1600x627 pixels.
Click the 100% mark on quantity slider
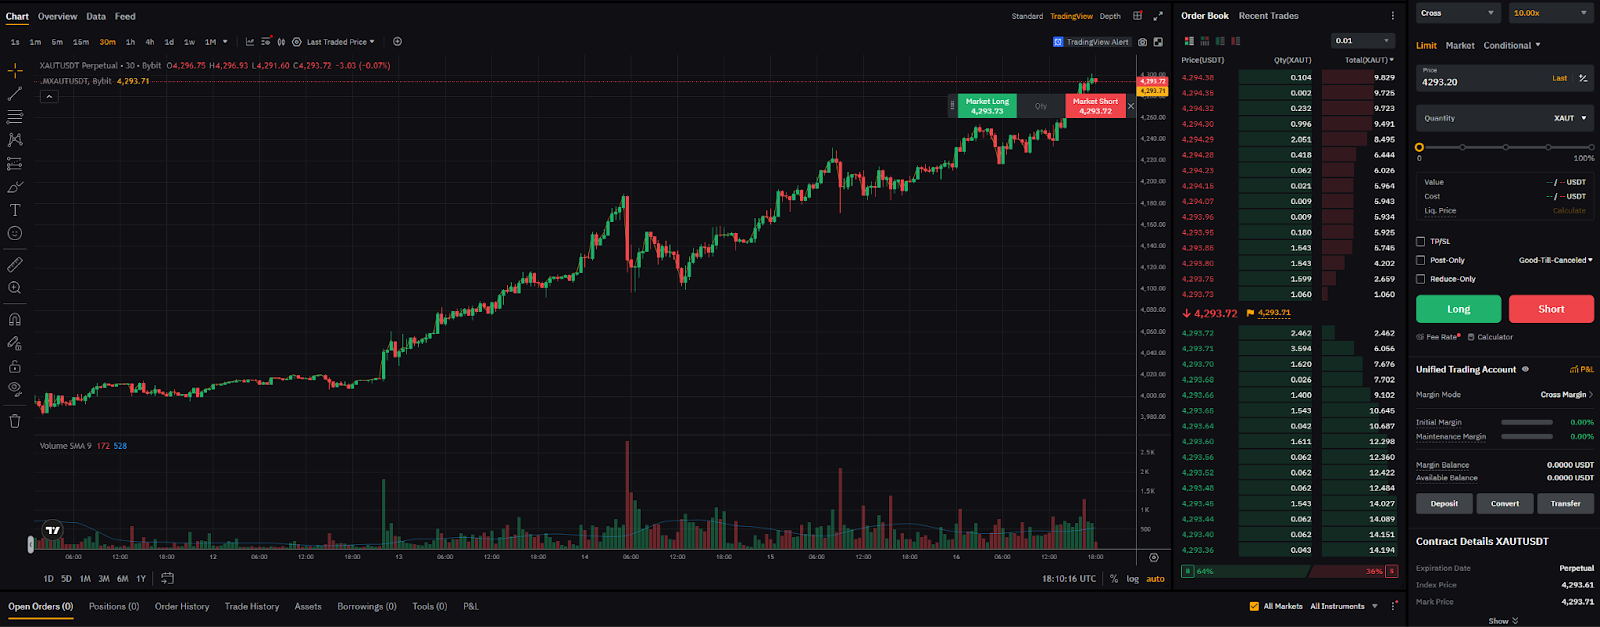tap(1591, 148)
